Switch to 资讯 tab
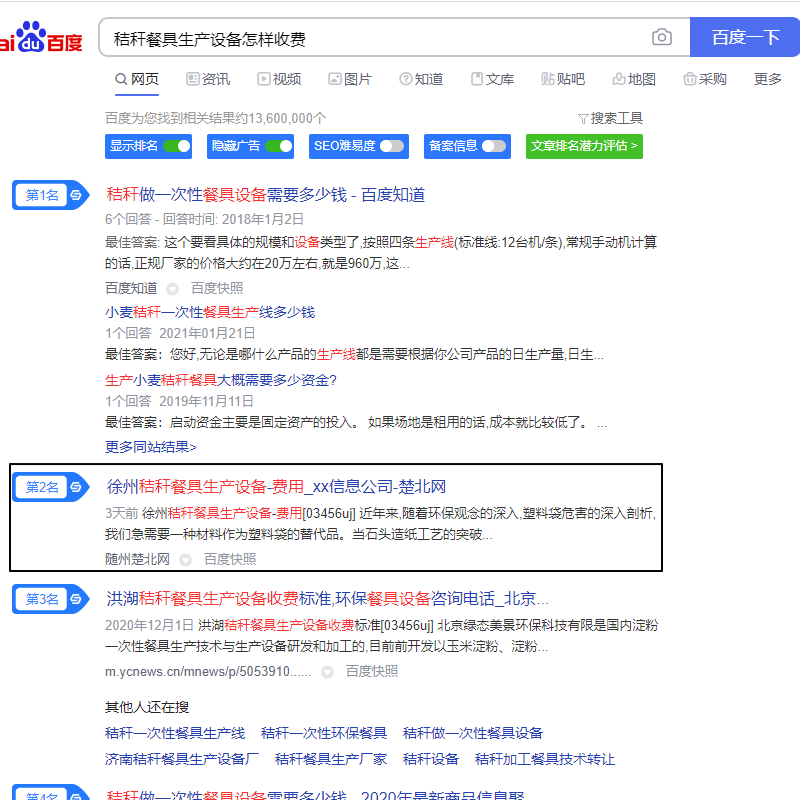 [x=208, y=79]
